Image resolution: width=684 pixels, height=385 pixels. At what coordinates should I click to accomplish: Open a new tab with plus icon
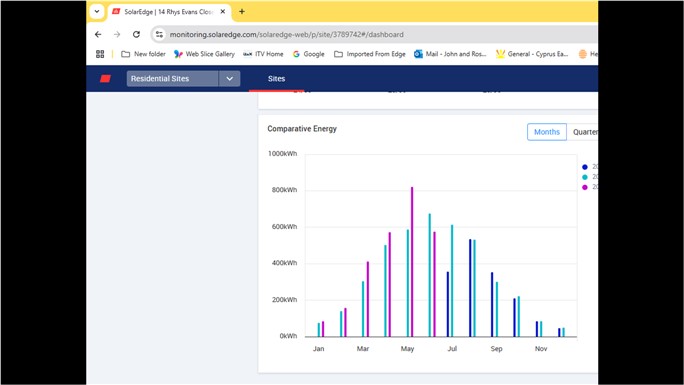click(x=242, y=11)
